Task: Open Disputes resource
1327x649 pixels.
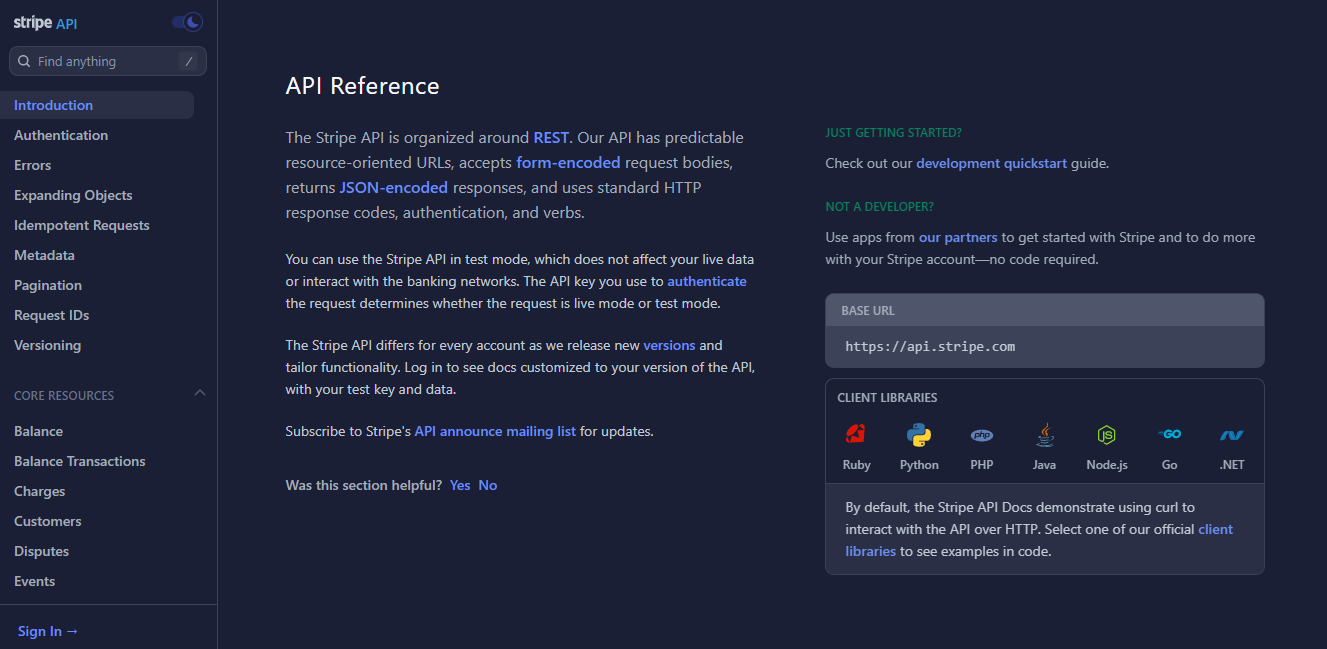Action: 42,551
